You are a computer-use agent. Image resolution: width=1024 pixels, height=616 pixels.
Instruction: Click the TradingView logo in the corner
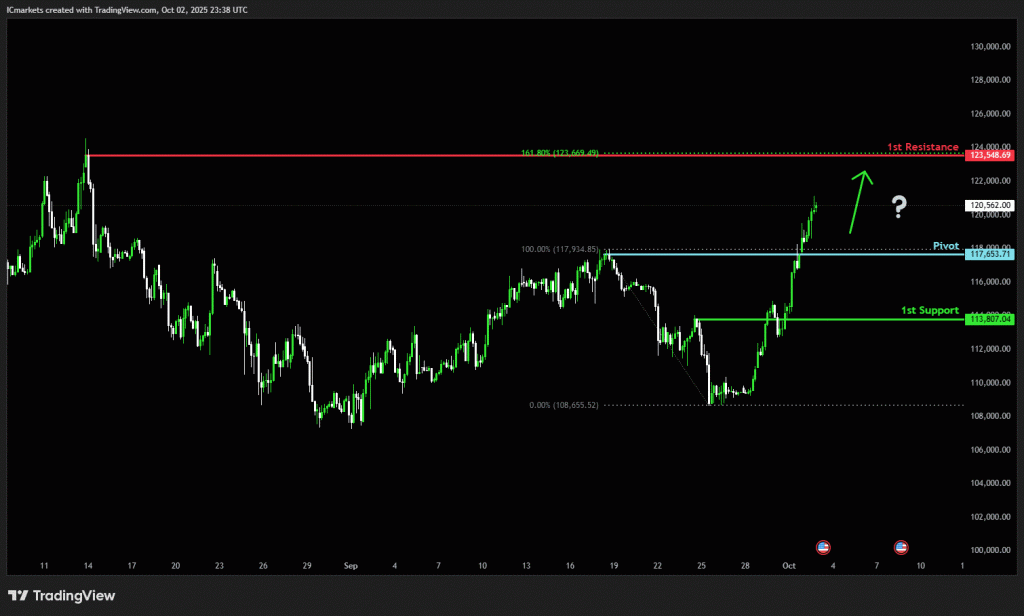pyautogui.click(x=62, y=596)
